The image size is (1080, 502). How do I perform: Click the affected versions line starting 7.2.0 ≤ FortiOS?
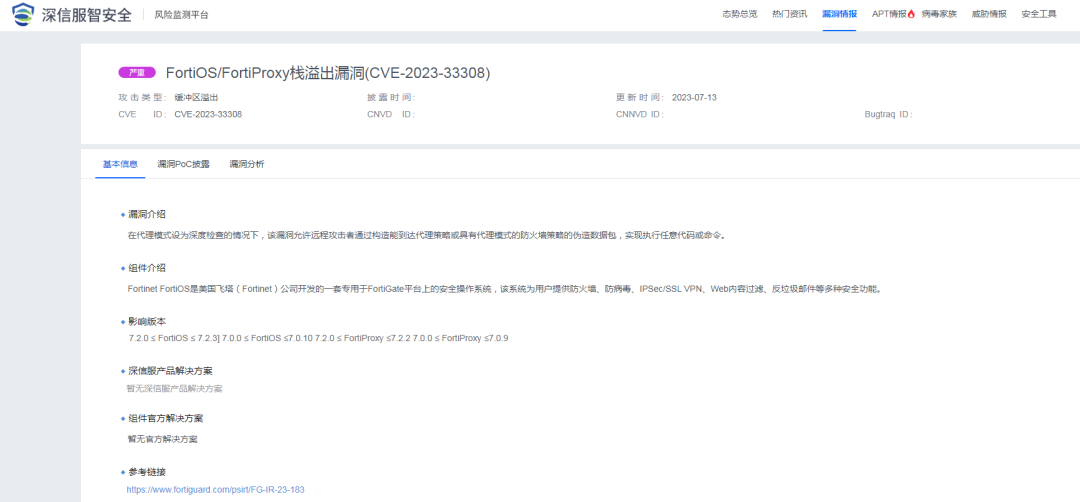tap(318, 339)
